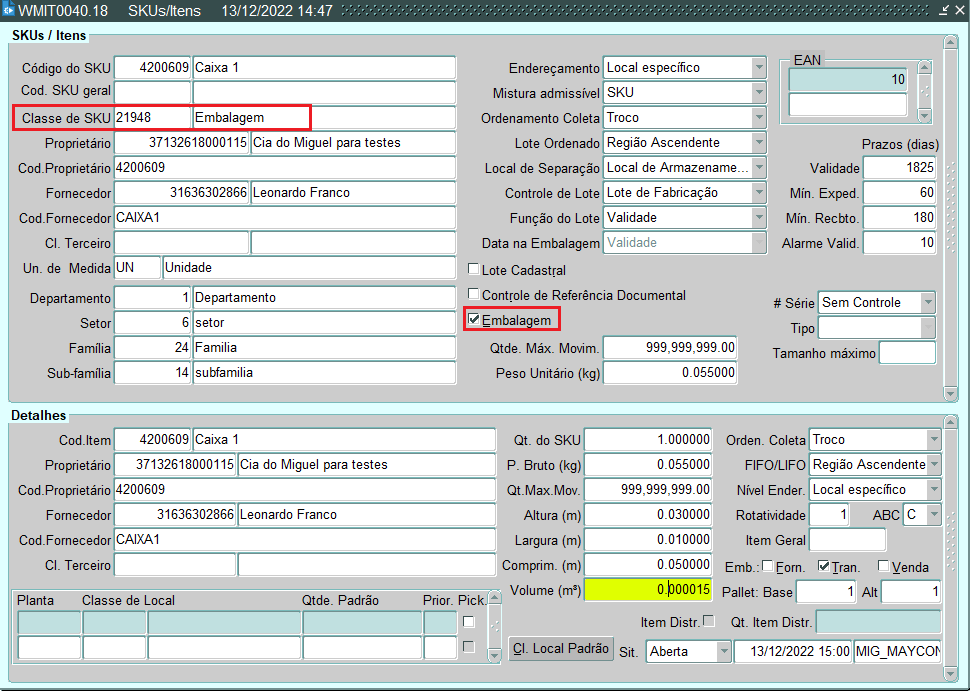Toggle the Item Distr. checkbox

(709, 620)
